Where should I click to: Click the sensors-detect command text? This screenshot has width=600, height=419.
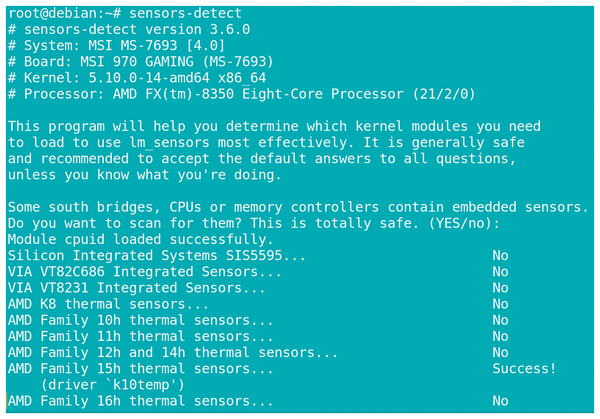185,13
